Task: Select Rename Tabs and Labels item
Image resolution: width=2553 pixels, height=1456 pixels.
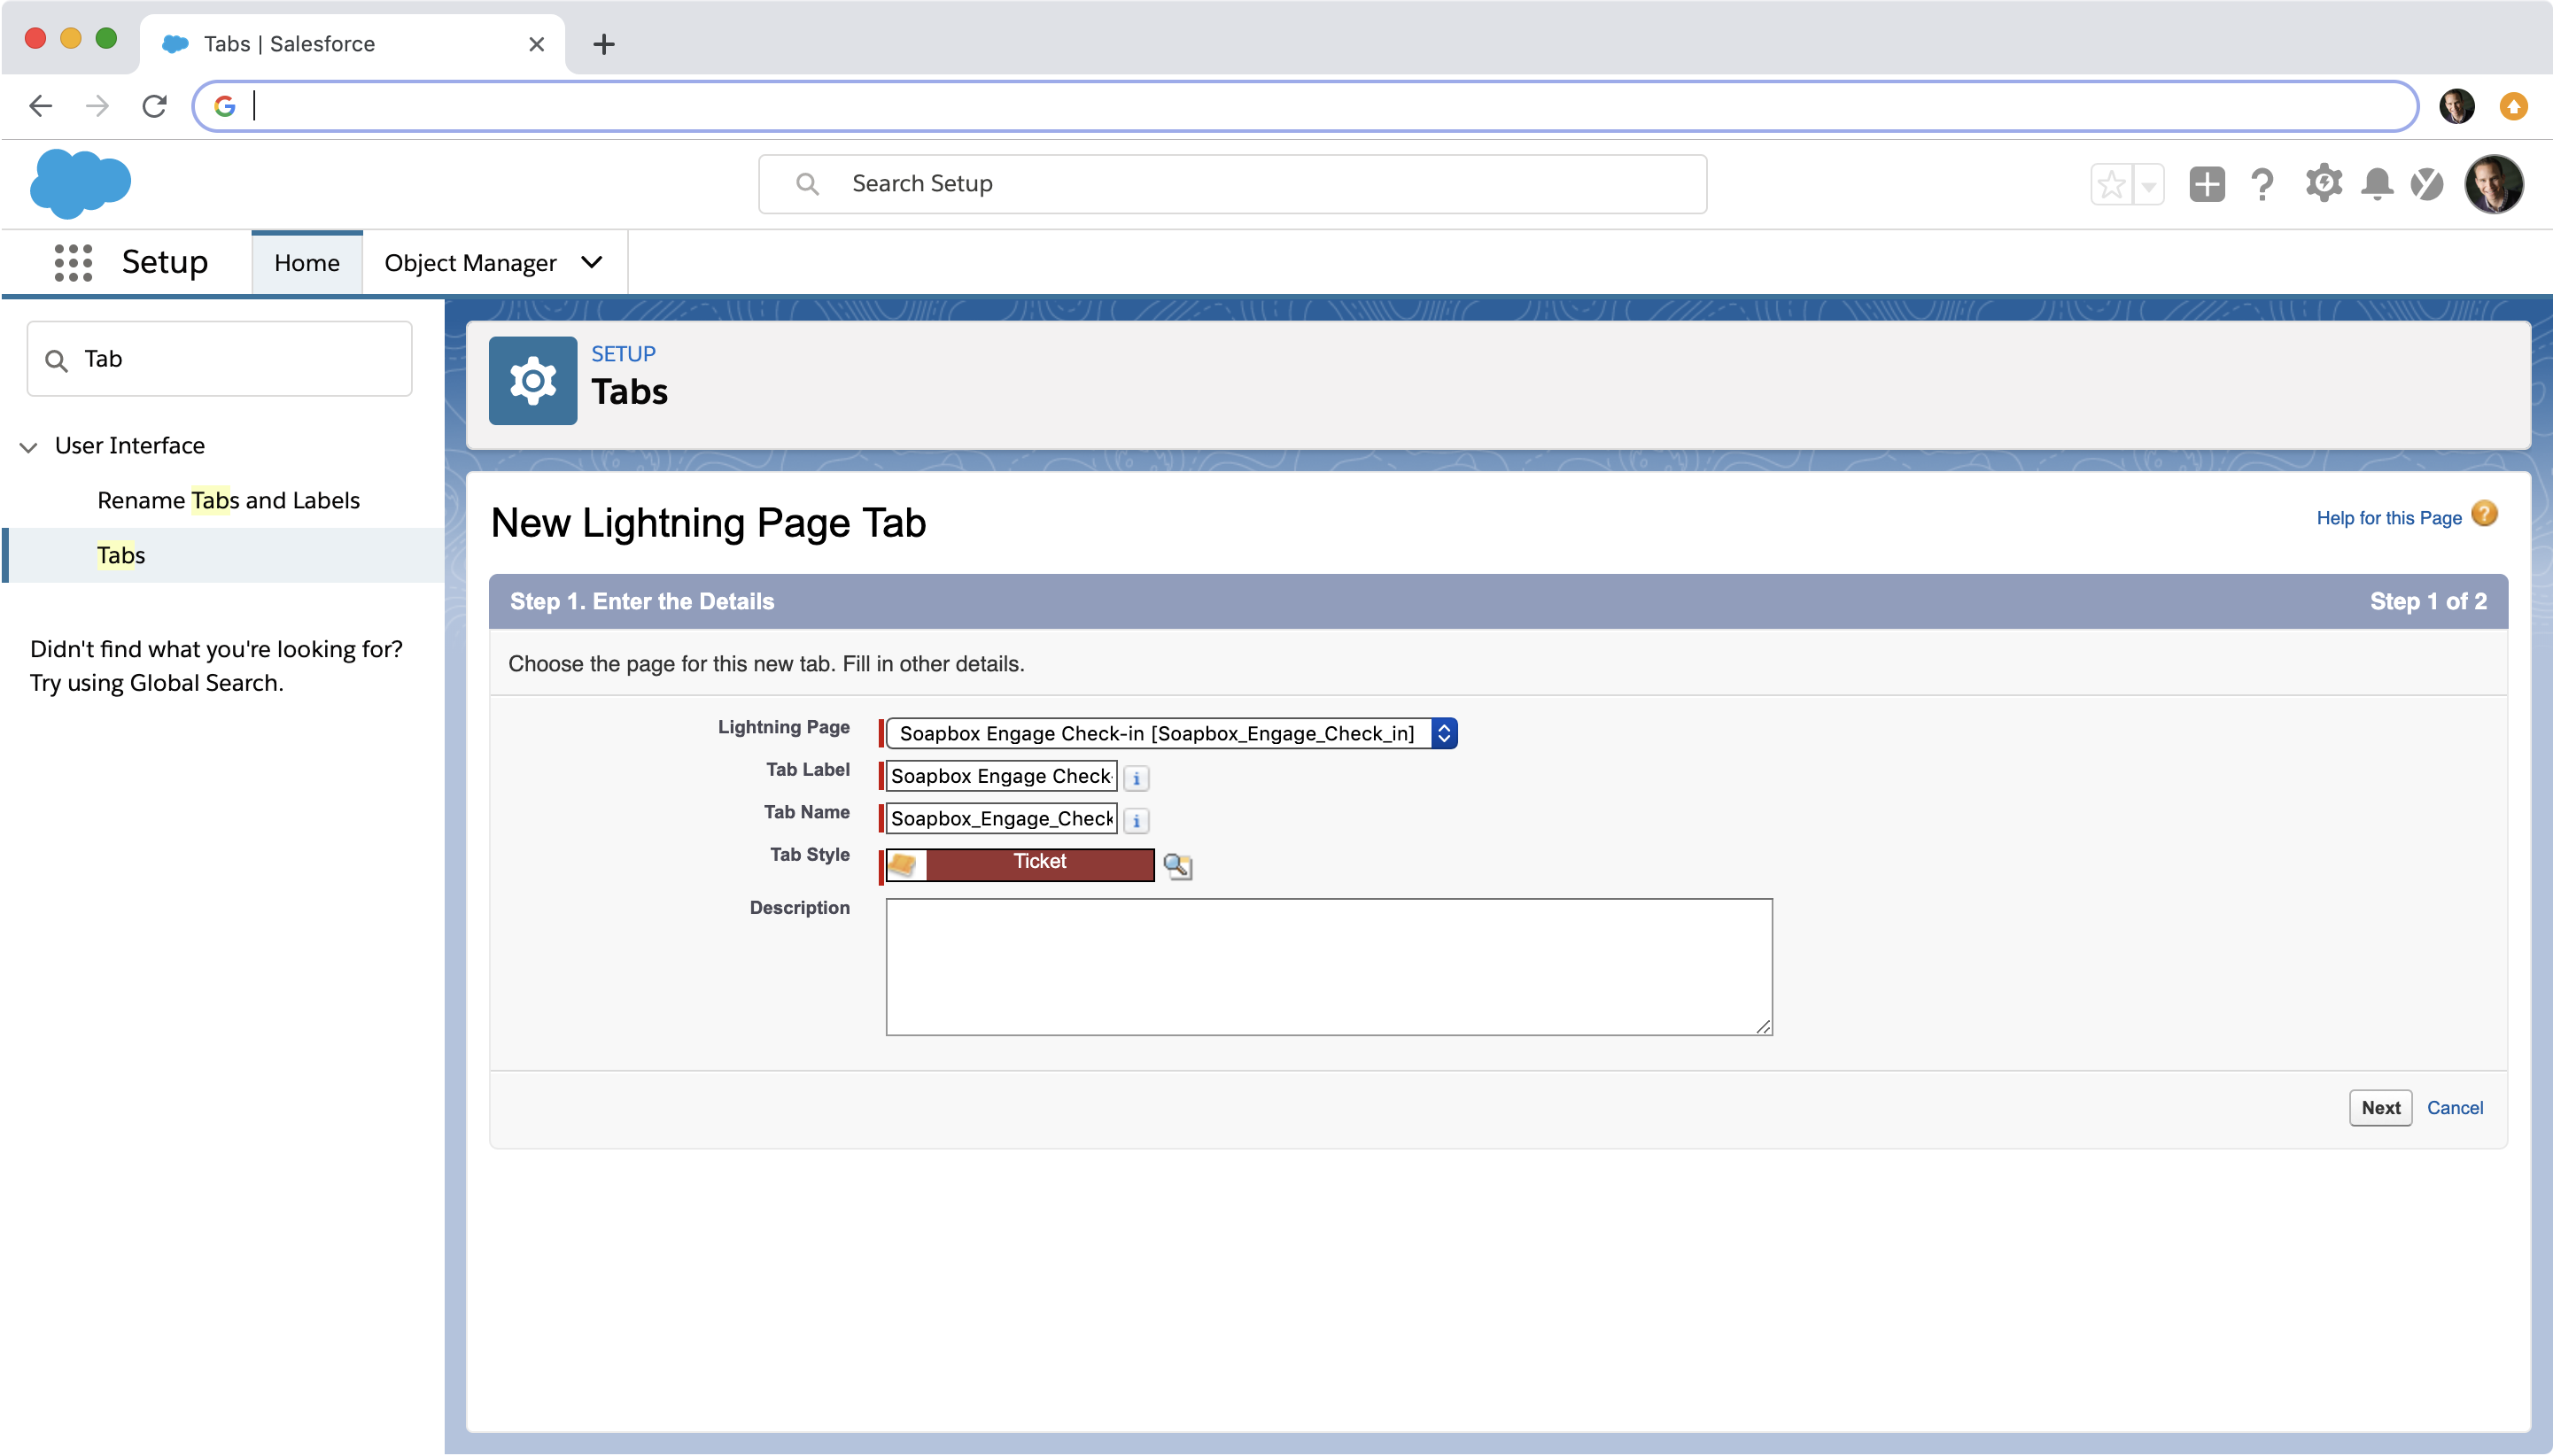Action: click(228, 500)
